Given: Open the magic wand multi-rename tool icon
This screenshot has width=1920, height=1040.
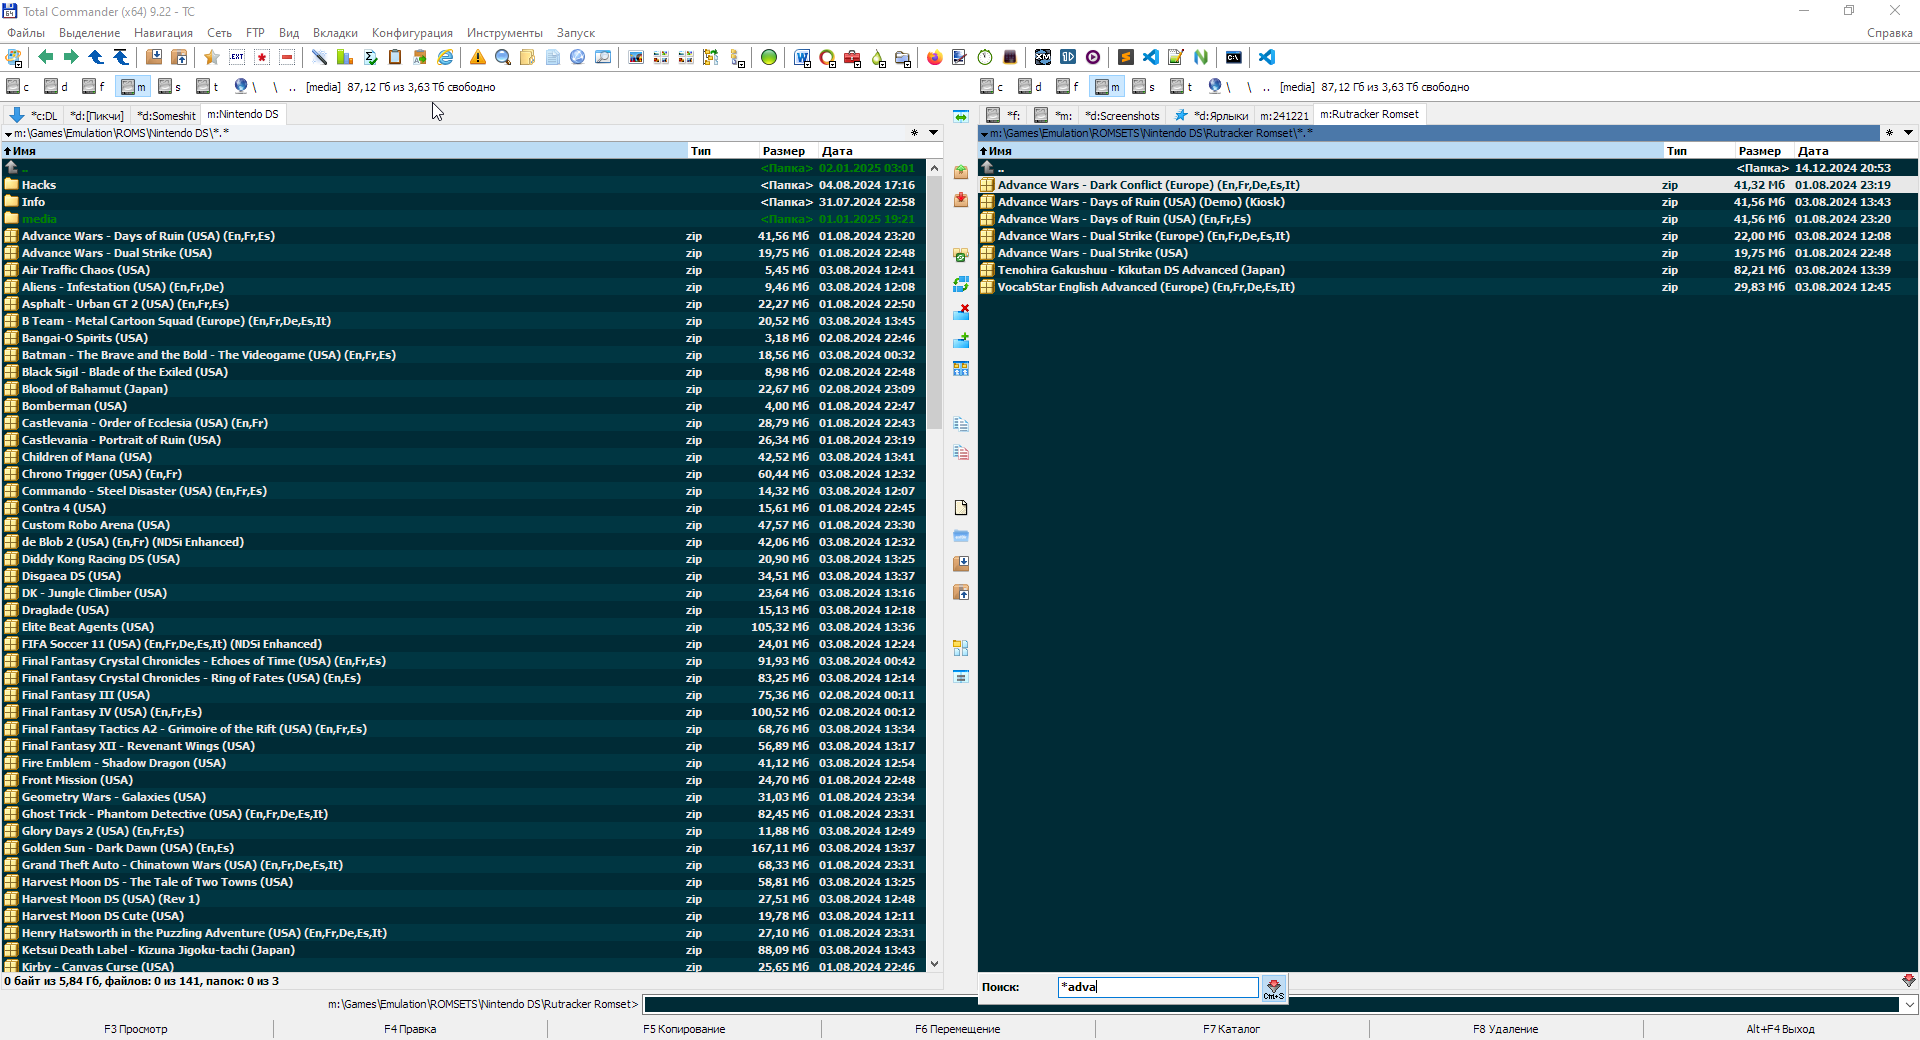Looking at the screenshot, I should (320, 57).
